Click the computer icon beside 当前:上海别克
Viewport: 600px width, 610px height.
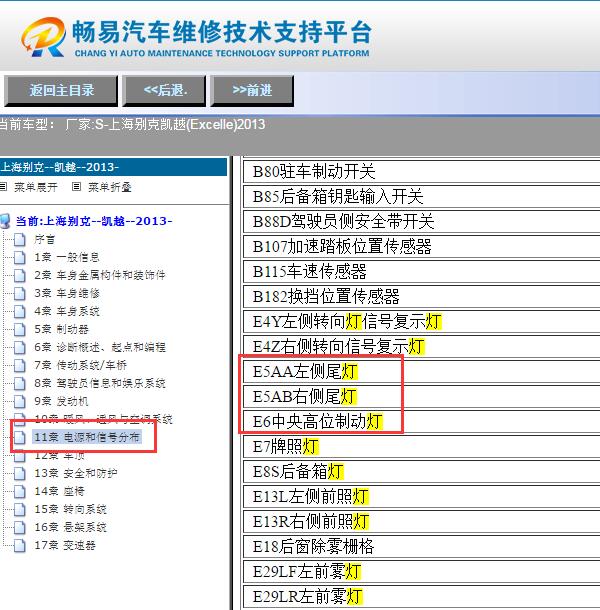point(5,221)
